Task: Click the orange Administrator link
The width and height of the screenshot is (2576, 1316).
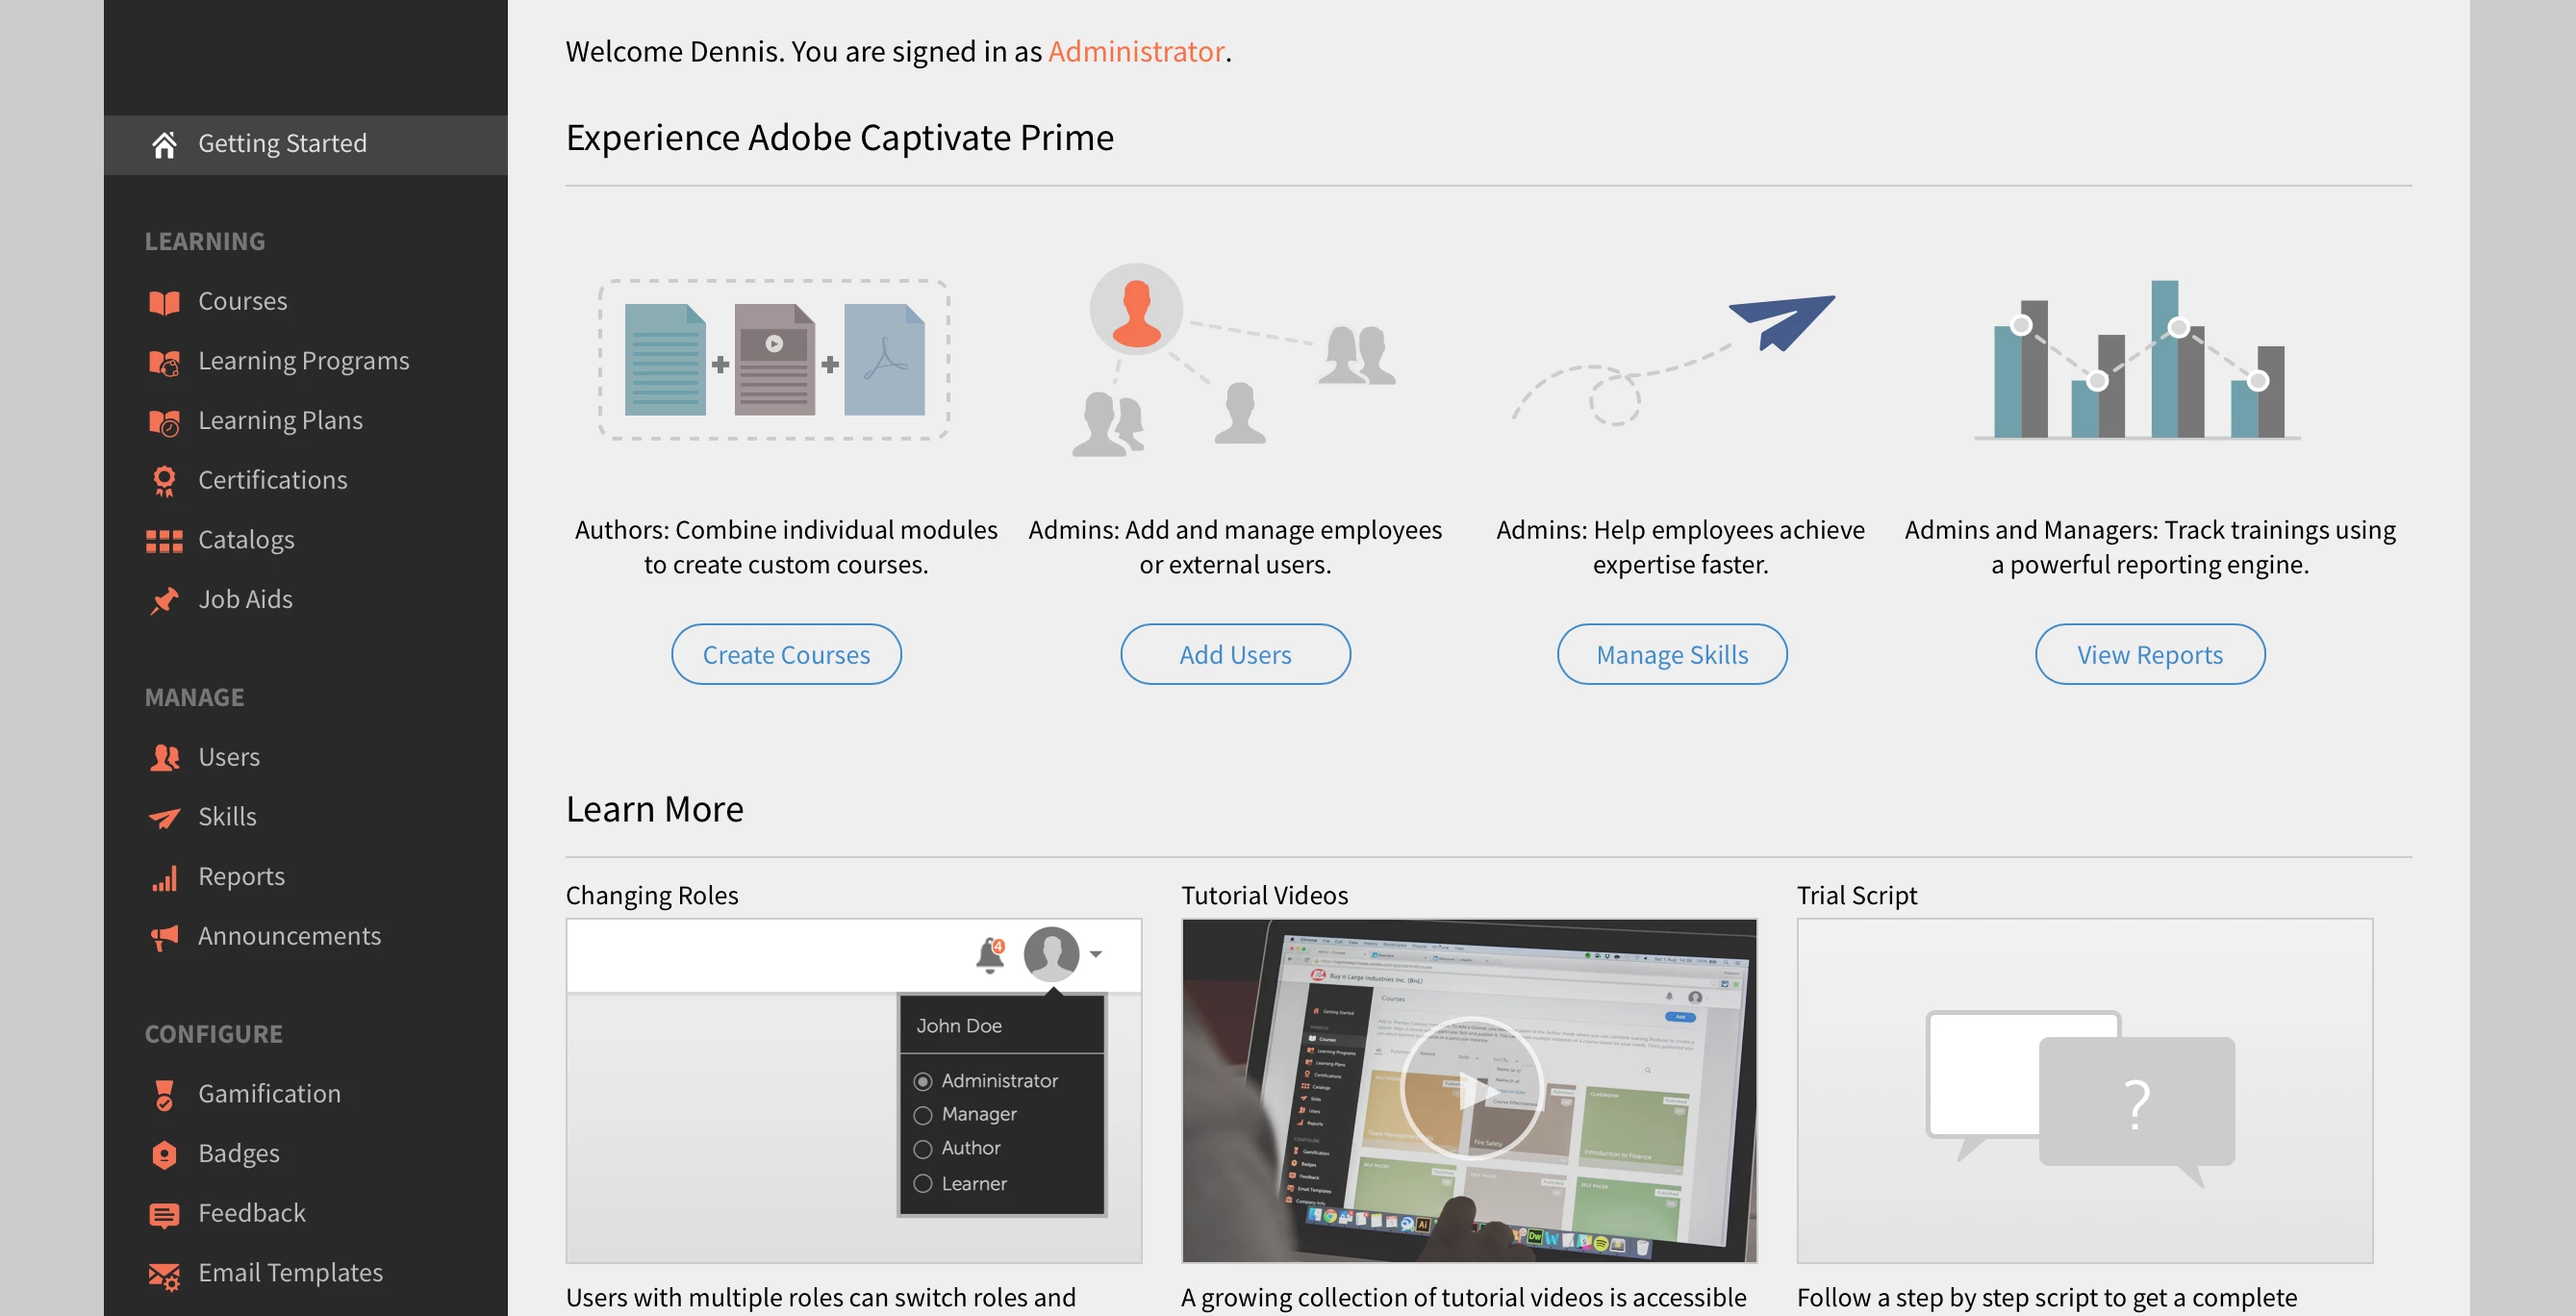Action: pyautogui.click(x=1136, y=52)
